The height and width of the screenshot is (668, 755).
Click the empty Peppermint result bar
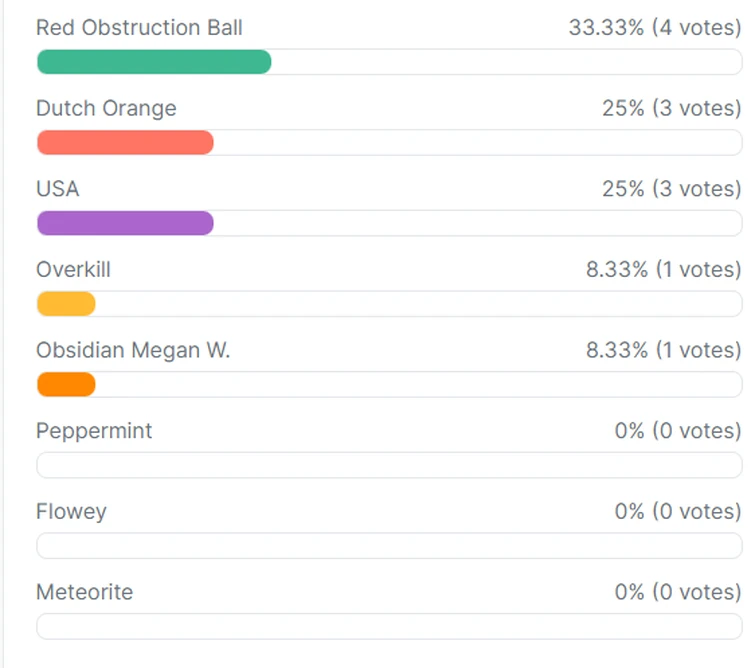(389, 465)
